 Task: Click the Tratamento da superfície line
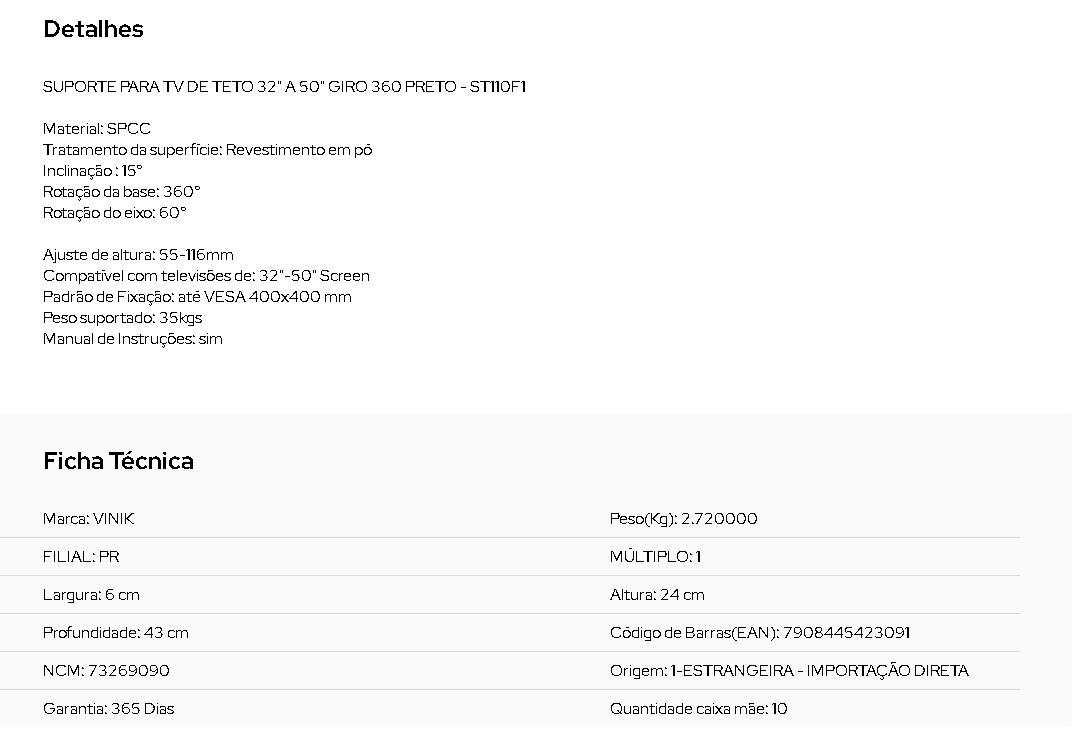pos(207,150)
